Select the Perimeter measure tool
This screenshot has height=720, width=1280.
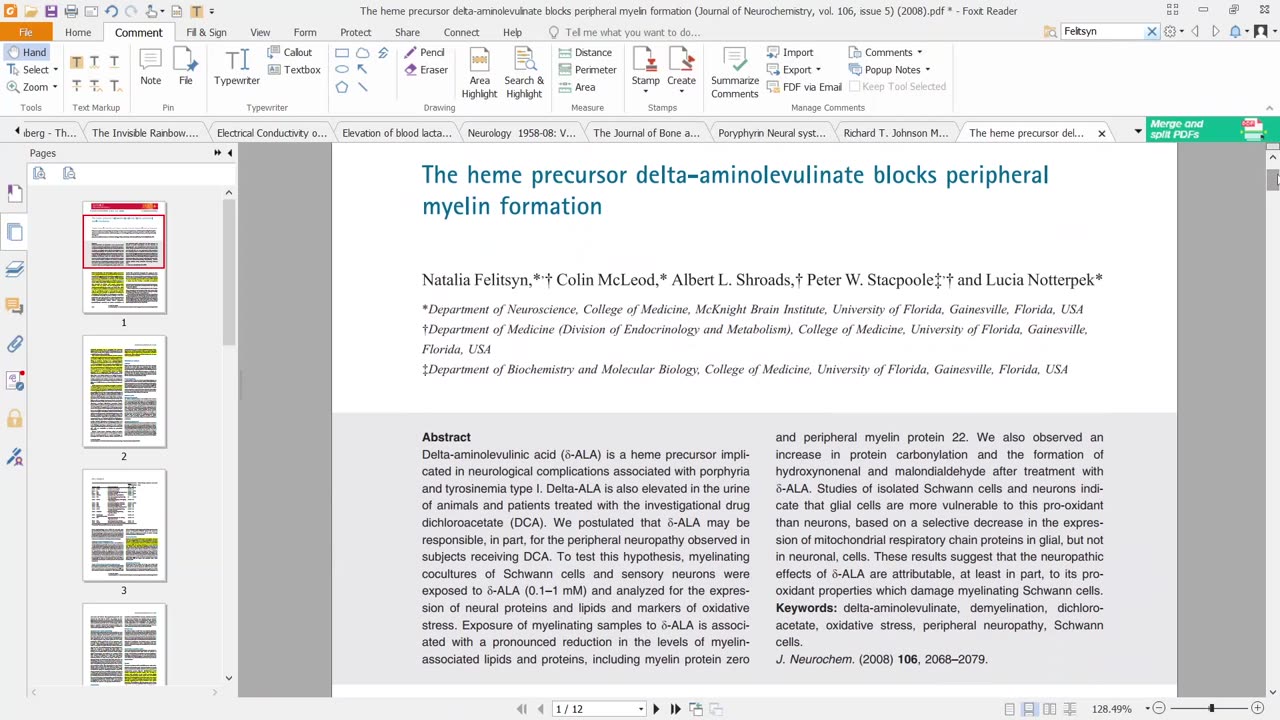tap(588, 70)
